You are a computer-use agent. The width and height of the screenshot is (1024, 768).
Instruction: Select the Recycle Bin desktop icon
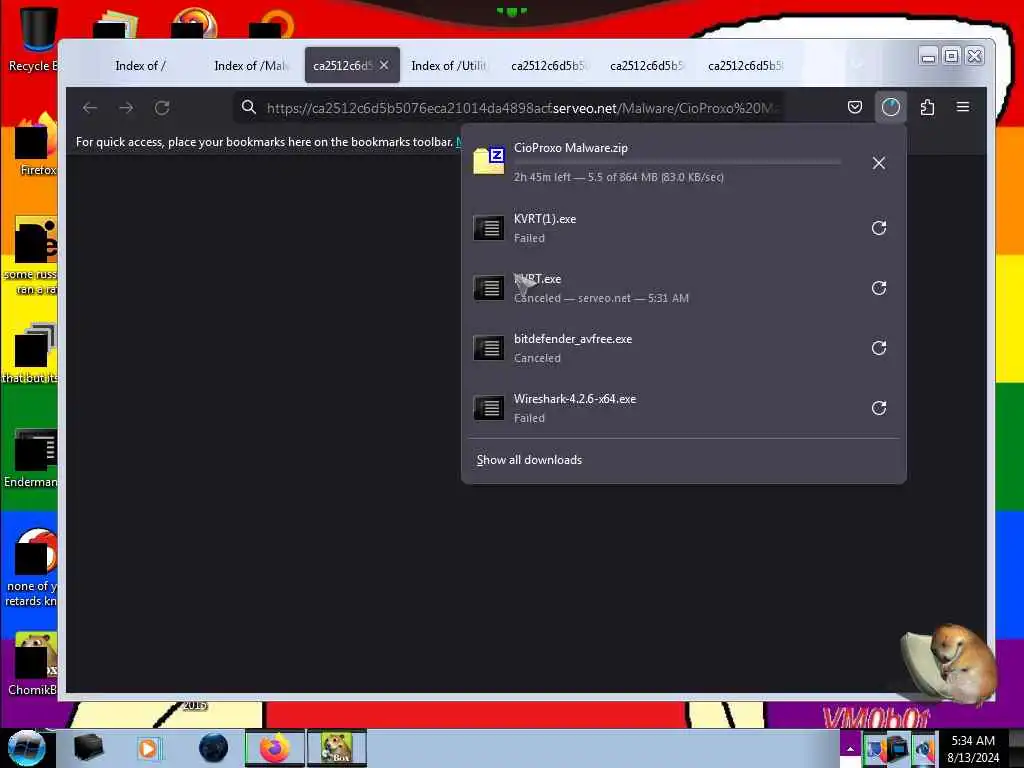pyautogui.click(x=34, y=39)
